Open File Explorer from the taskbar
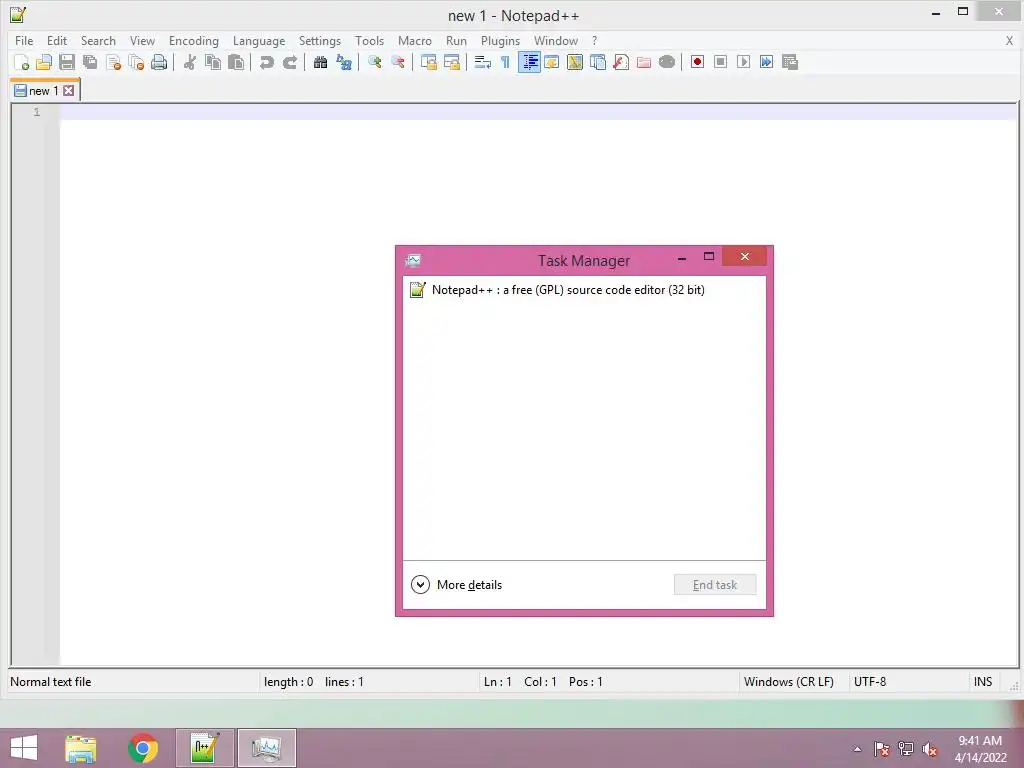Image resolution: width=1024 pixels, height=768 pixels. [81, 748]
